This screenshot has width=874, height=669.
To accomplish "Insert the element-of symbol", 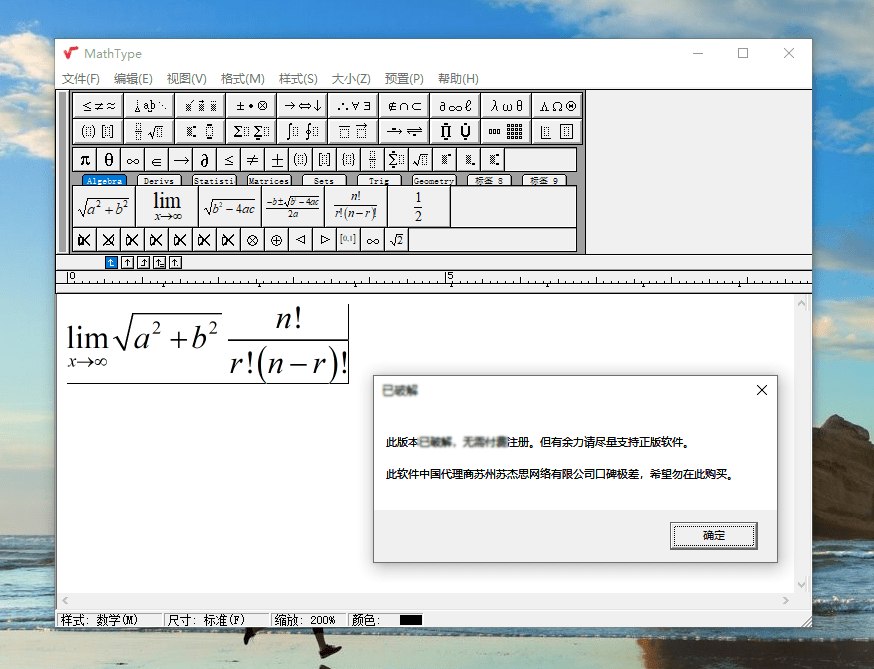I will tap(157, 161).
